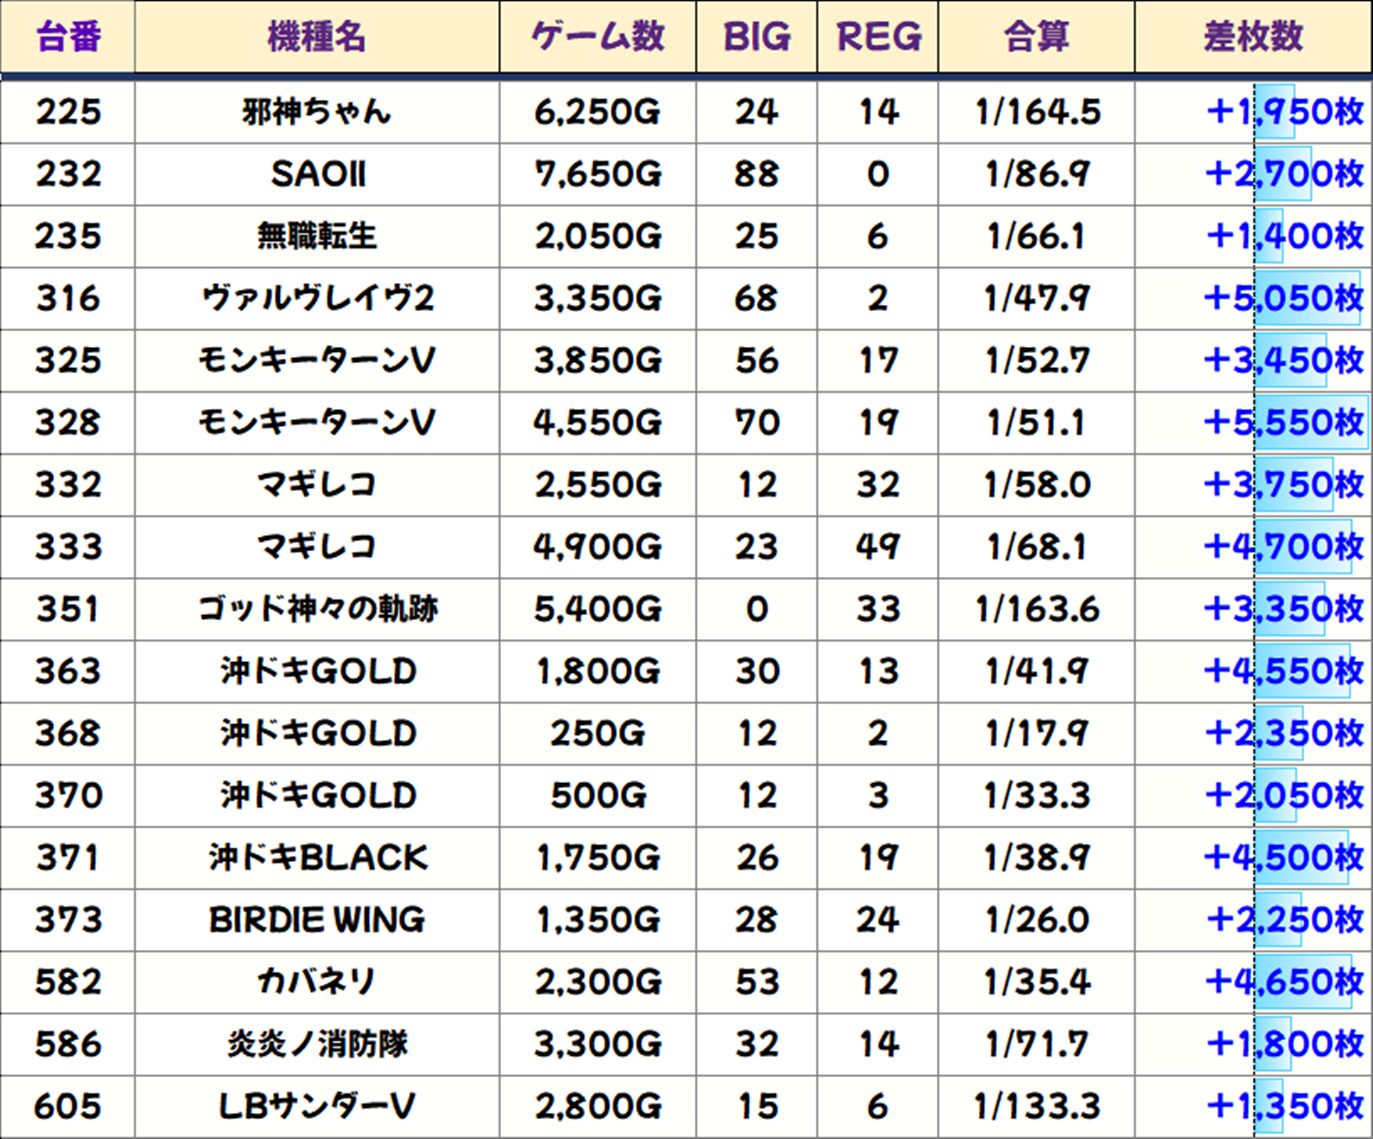The image size is (1373, 1139).
Task: Select the BIRDIE WING machine name
Action: 317,920
